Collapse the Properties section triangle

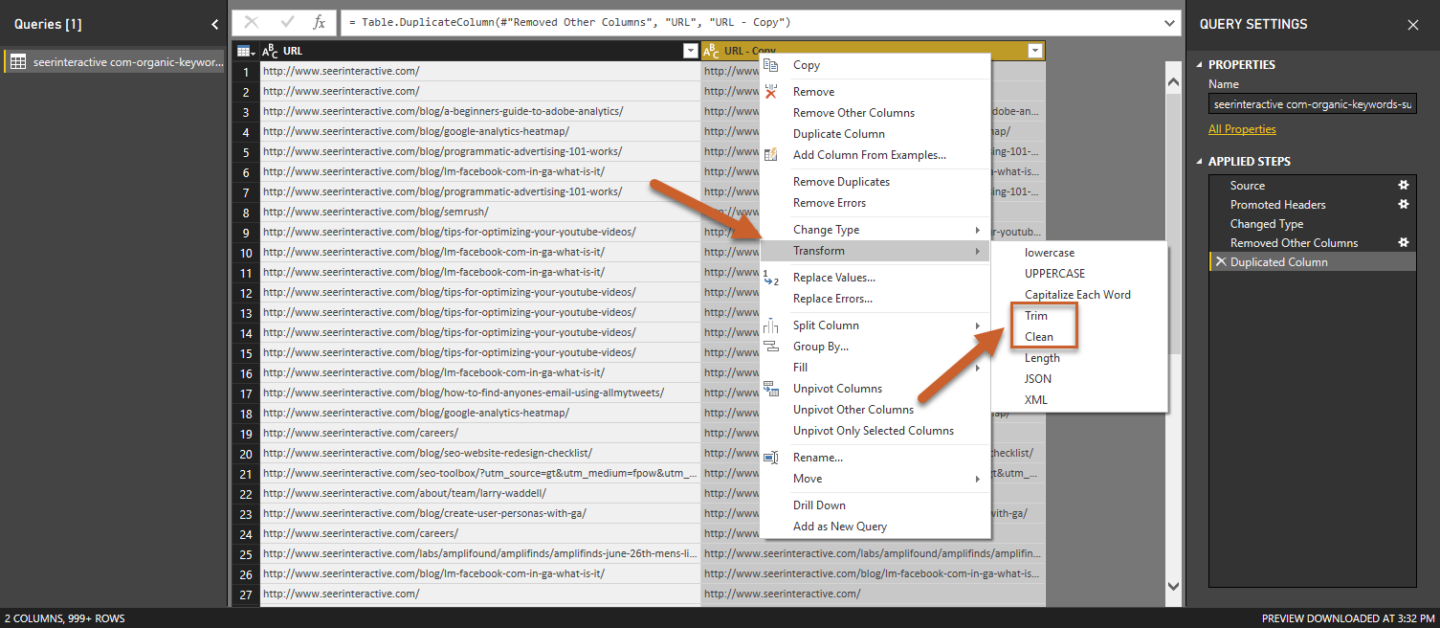1200,65
